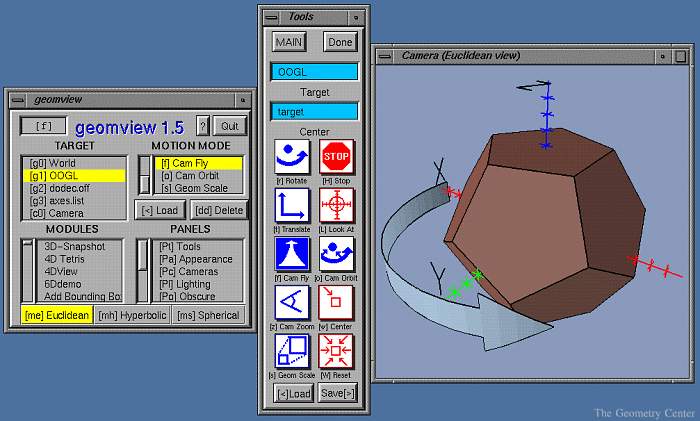The width and height of the screenshot is (700, 421).
Task: Click the red Stop sign icon
Action: pyautogui.click(x=337, y=156)
